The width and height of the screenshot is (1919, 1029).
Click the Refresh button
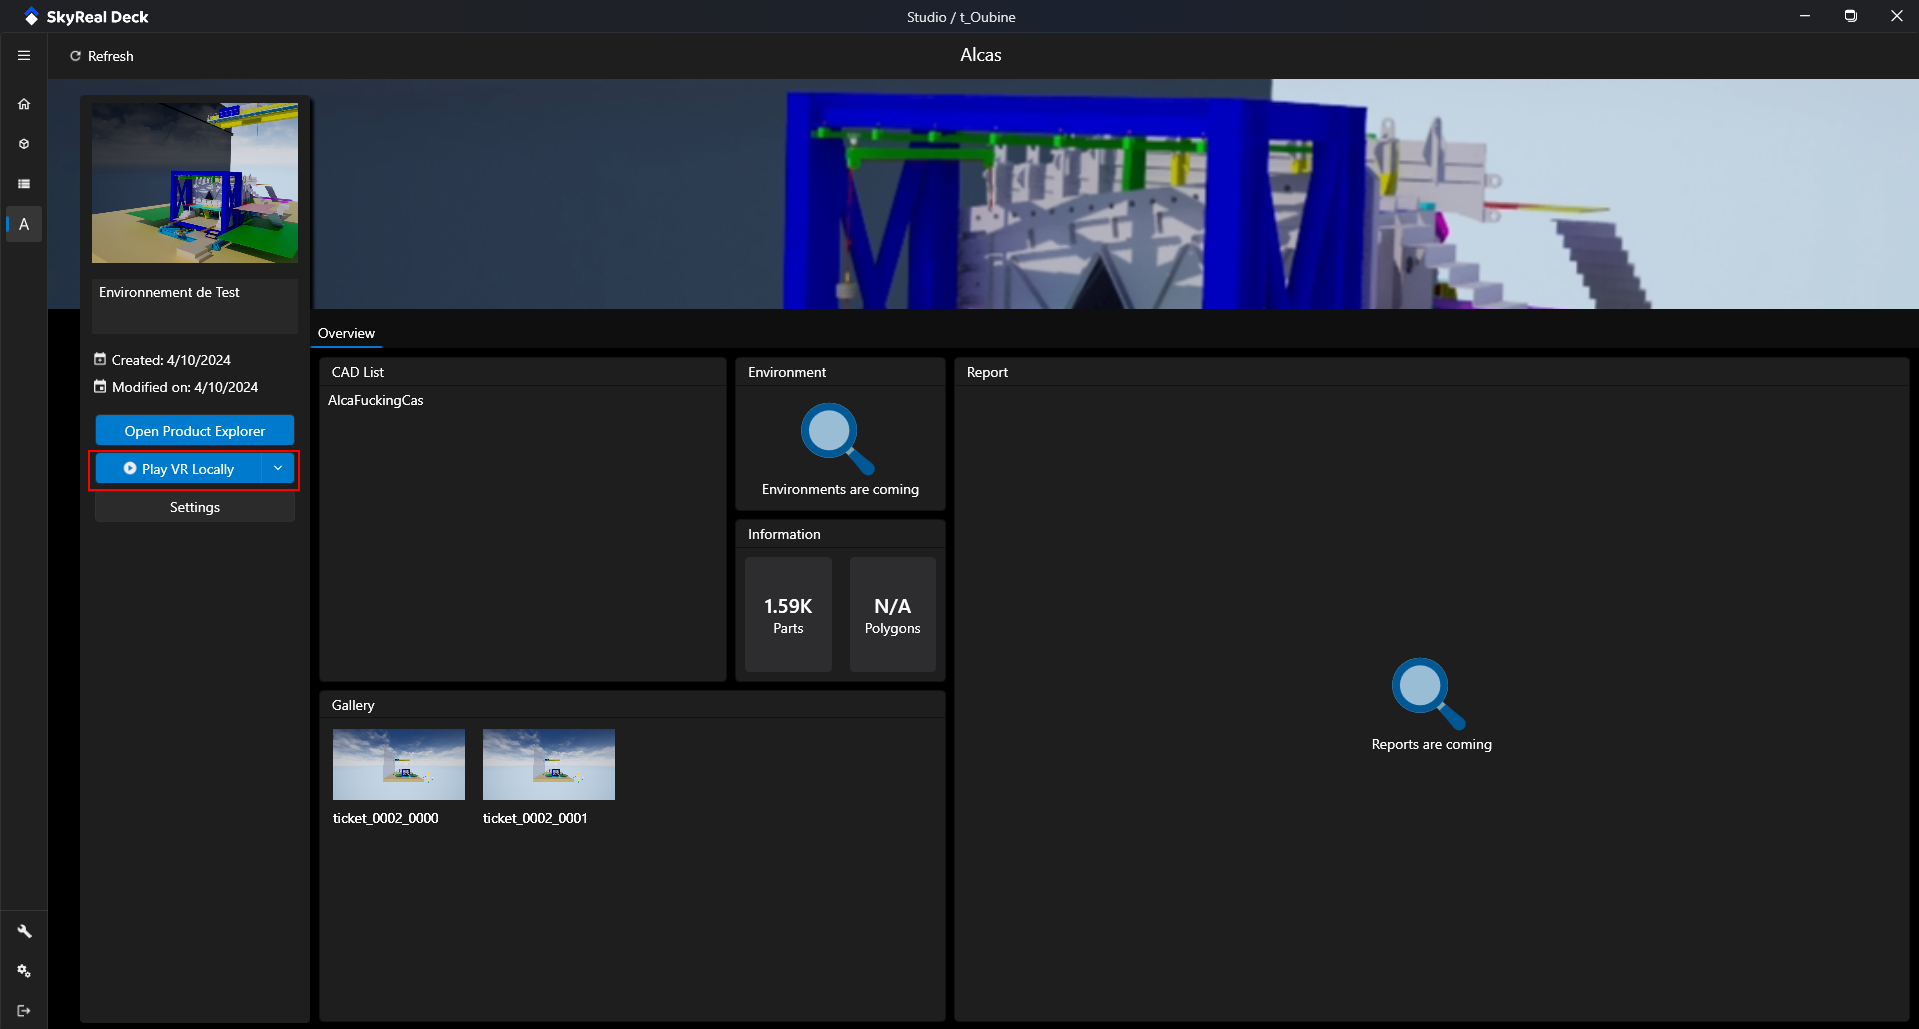pyautogui.click(x=101, y=56)
